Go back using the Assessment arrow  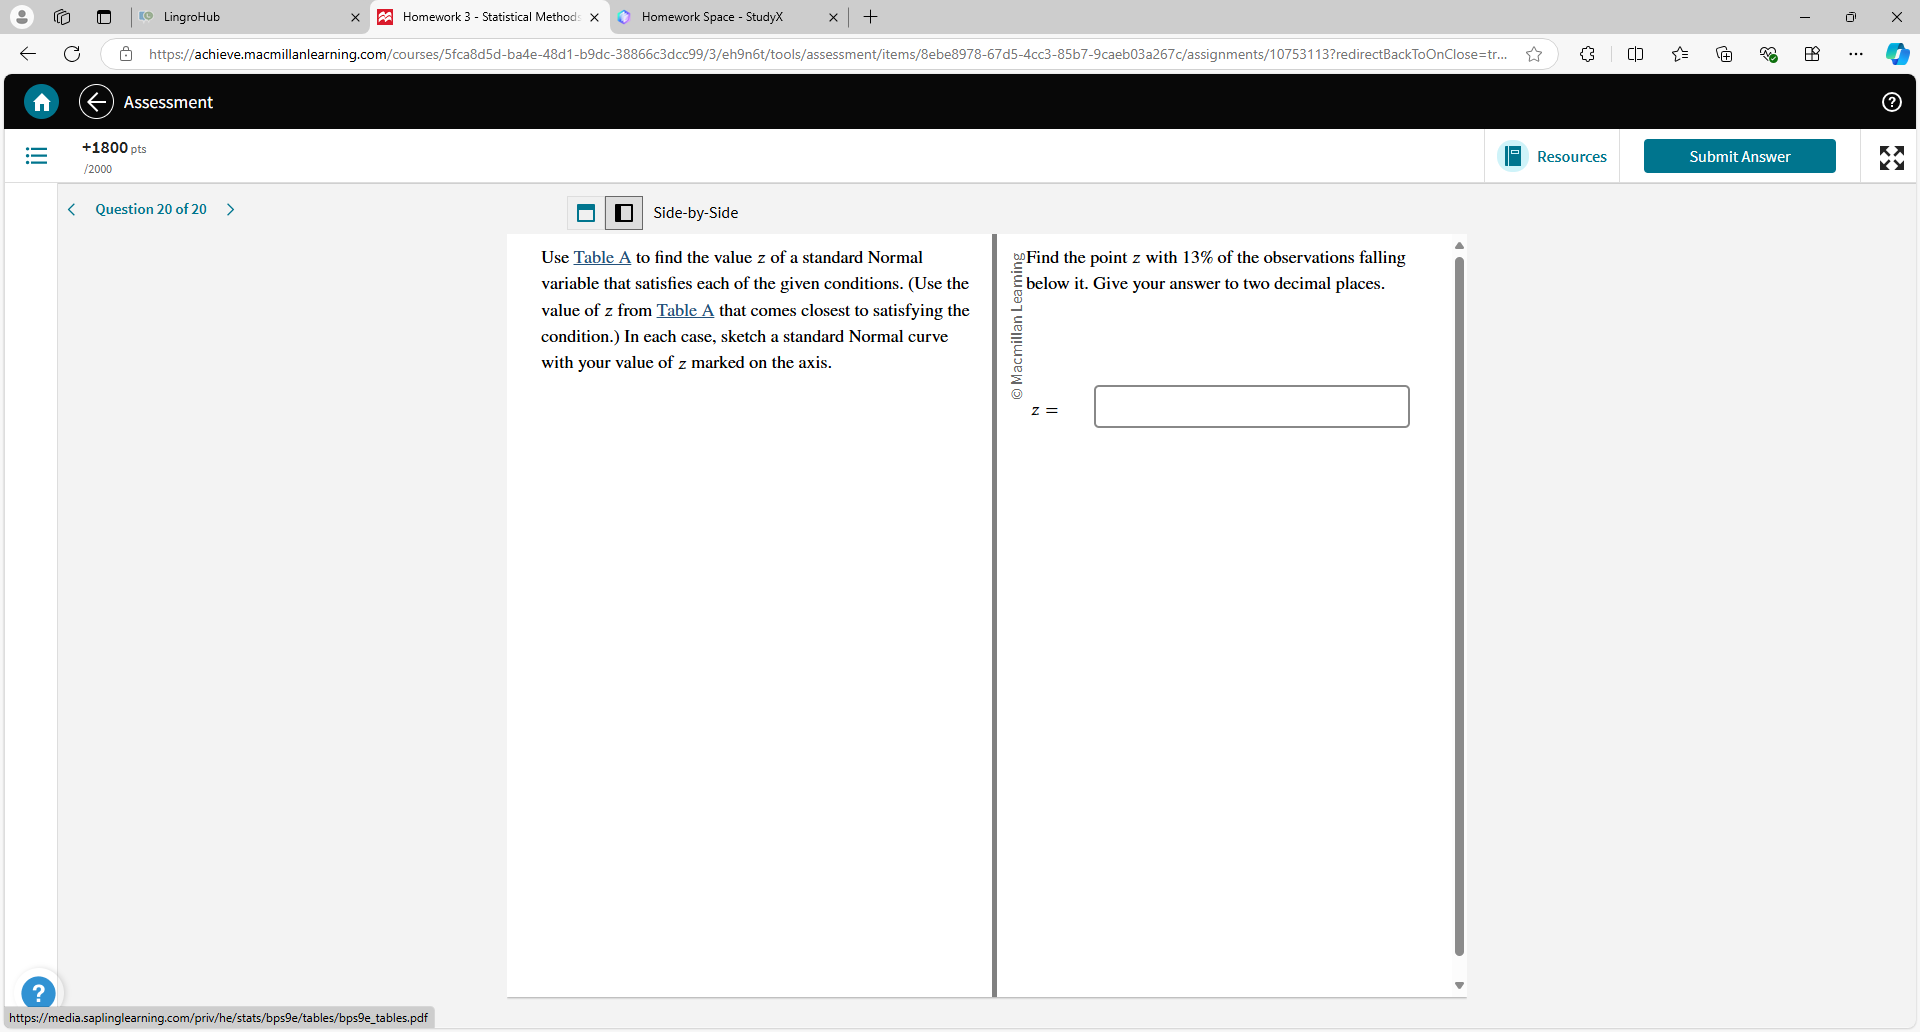96,102
